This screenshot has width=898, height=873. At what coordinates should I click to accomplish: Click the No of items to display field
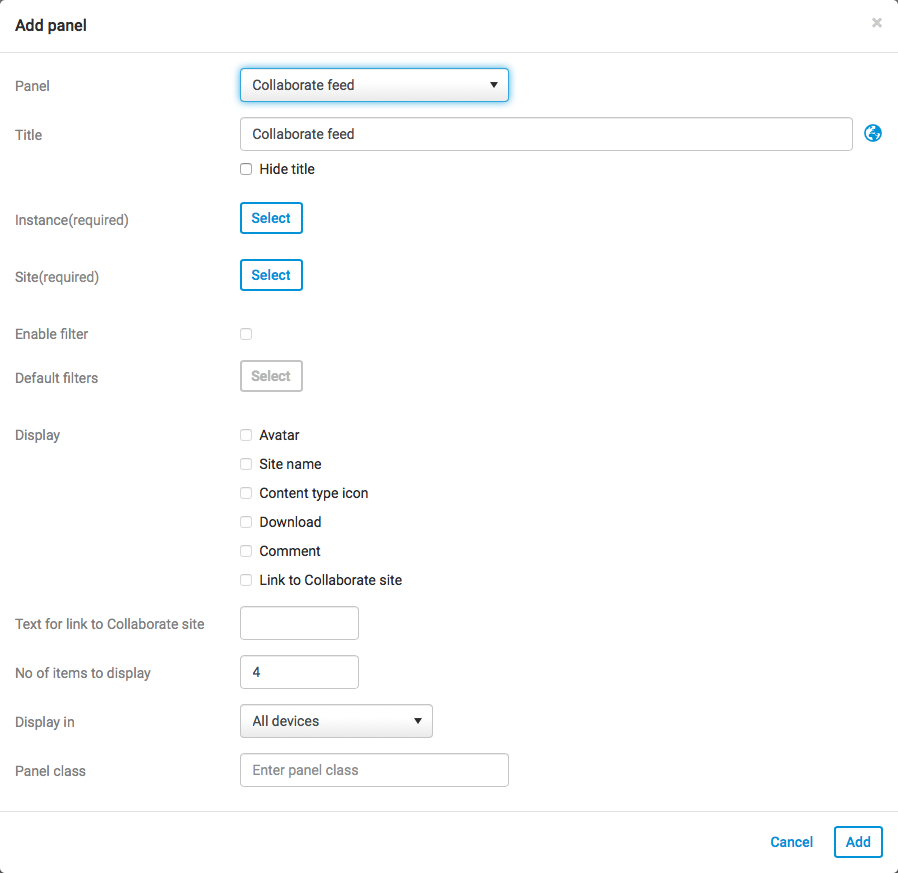pos(299,672)
